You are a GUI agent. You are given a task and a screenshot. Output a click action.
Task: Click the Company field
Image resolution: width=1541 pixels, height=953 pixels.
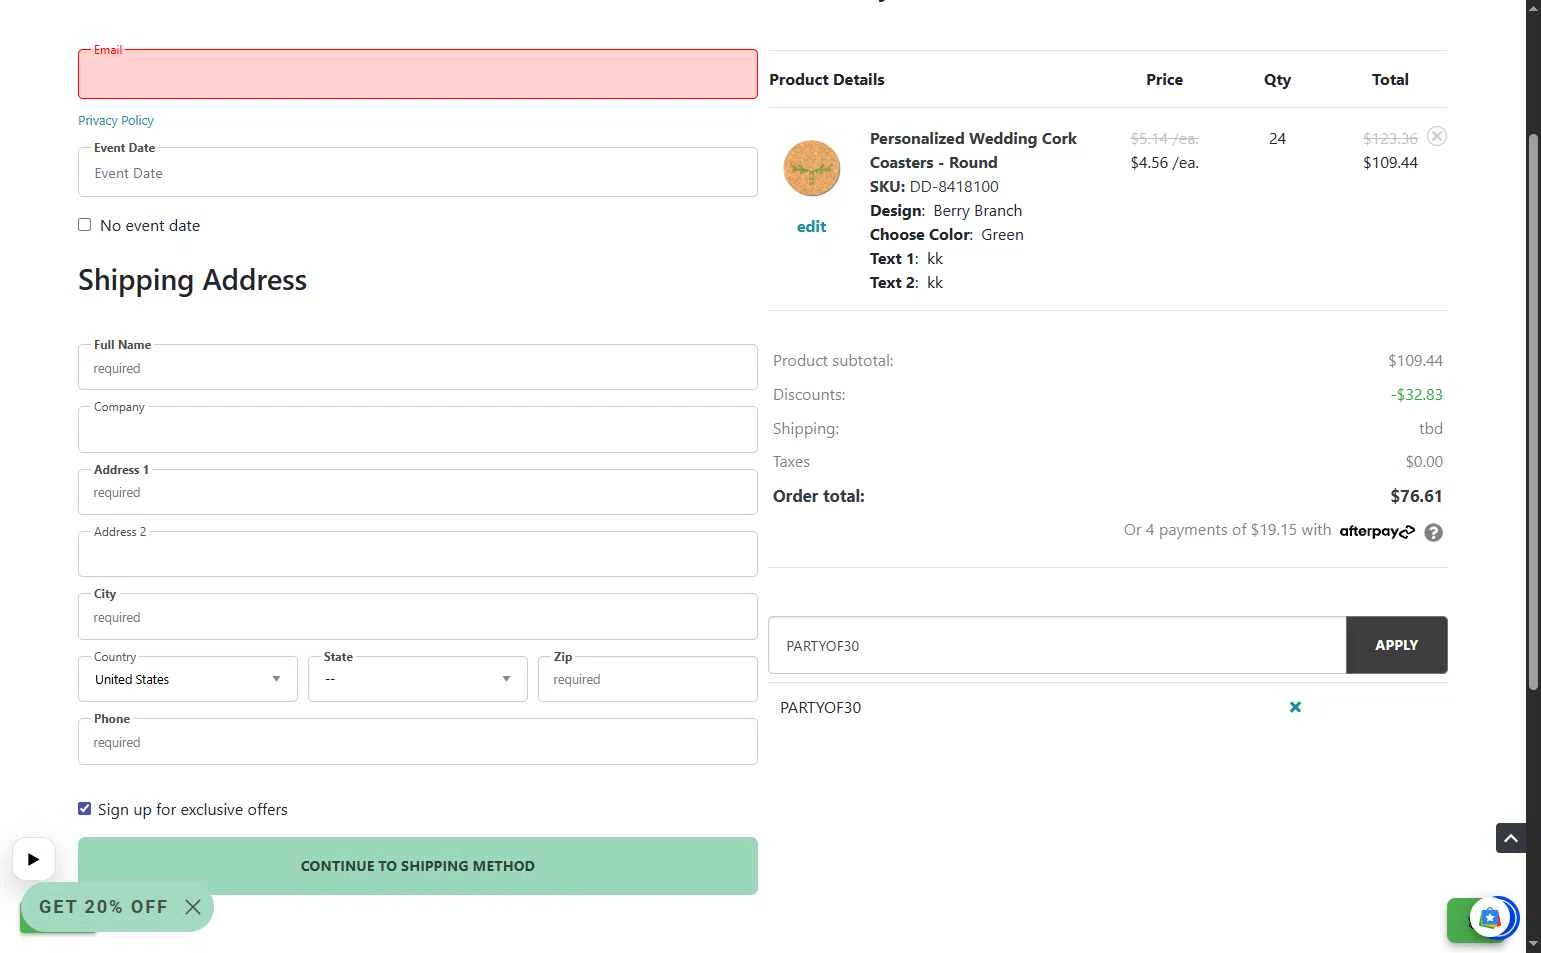(418, 430)
